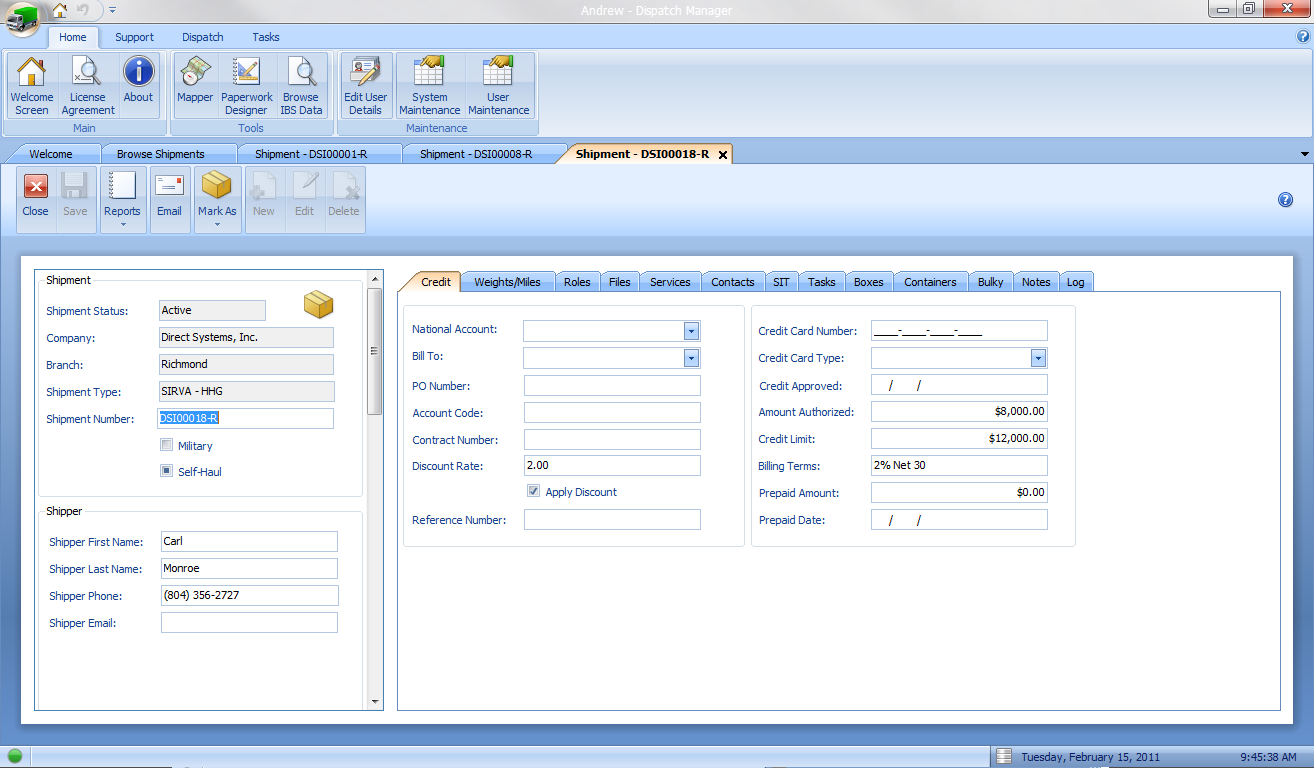Expand the Credit Card Type dropdown
This screenshot has height=768, width=1314.
(x=1038, y=358)
